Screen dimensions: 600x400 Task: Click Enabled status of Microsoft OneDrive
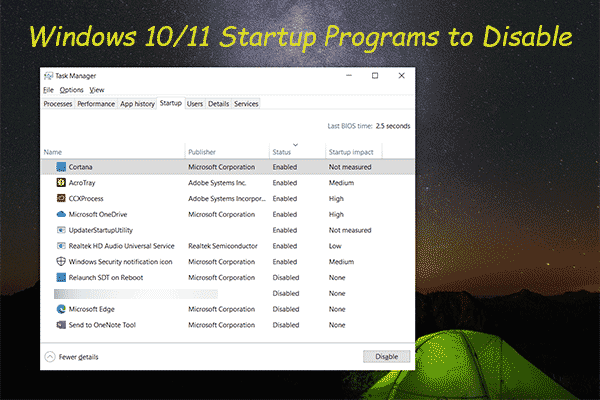285,214
